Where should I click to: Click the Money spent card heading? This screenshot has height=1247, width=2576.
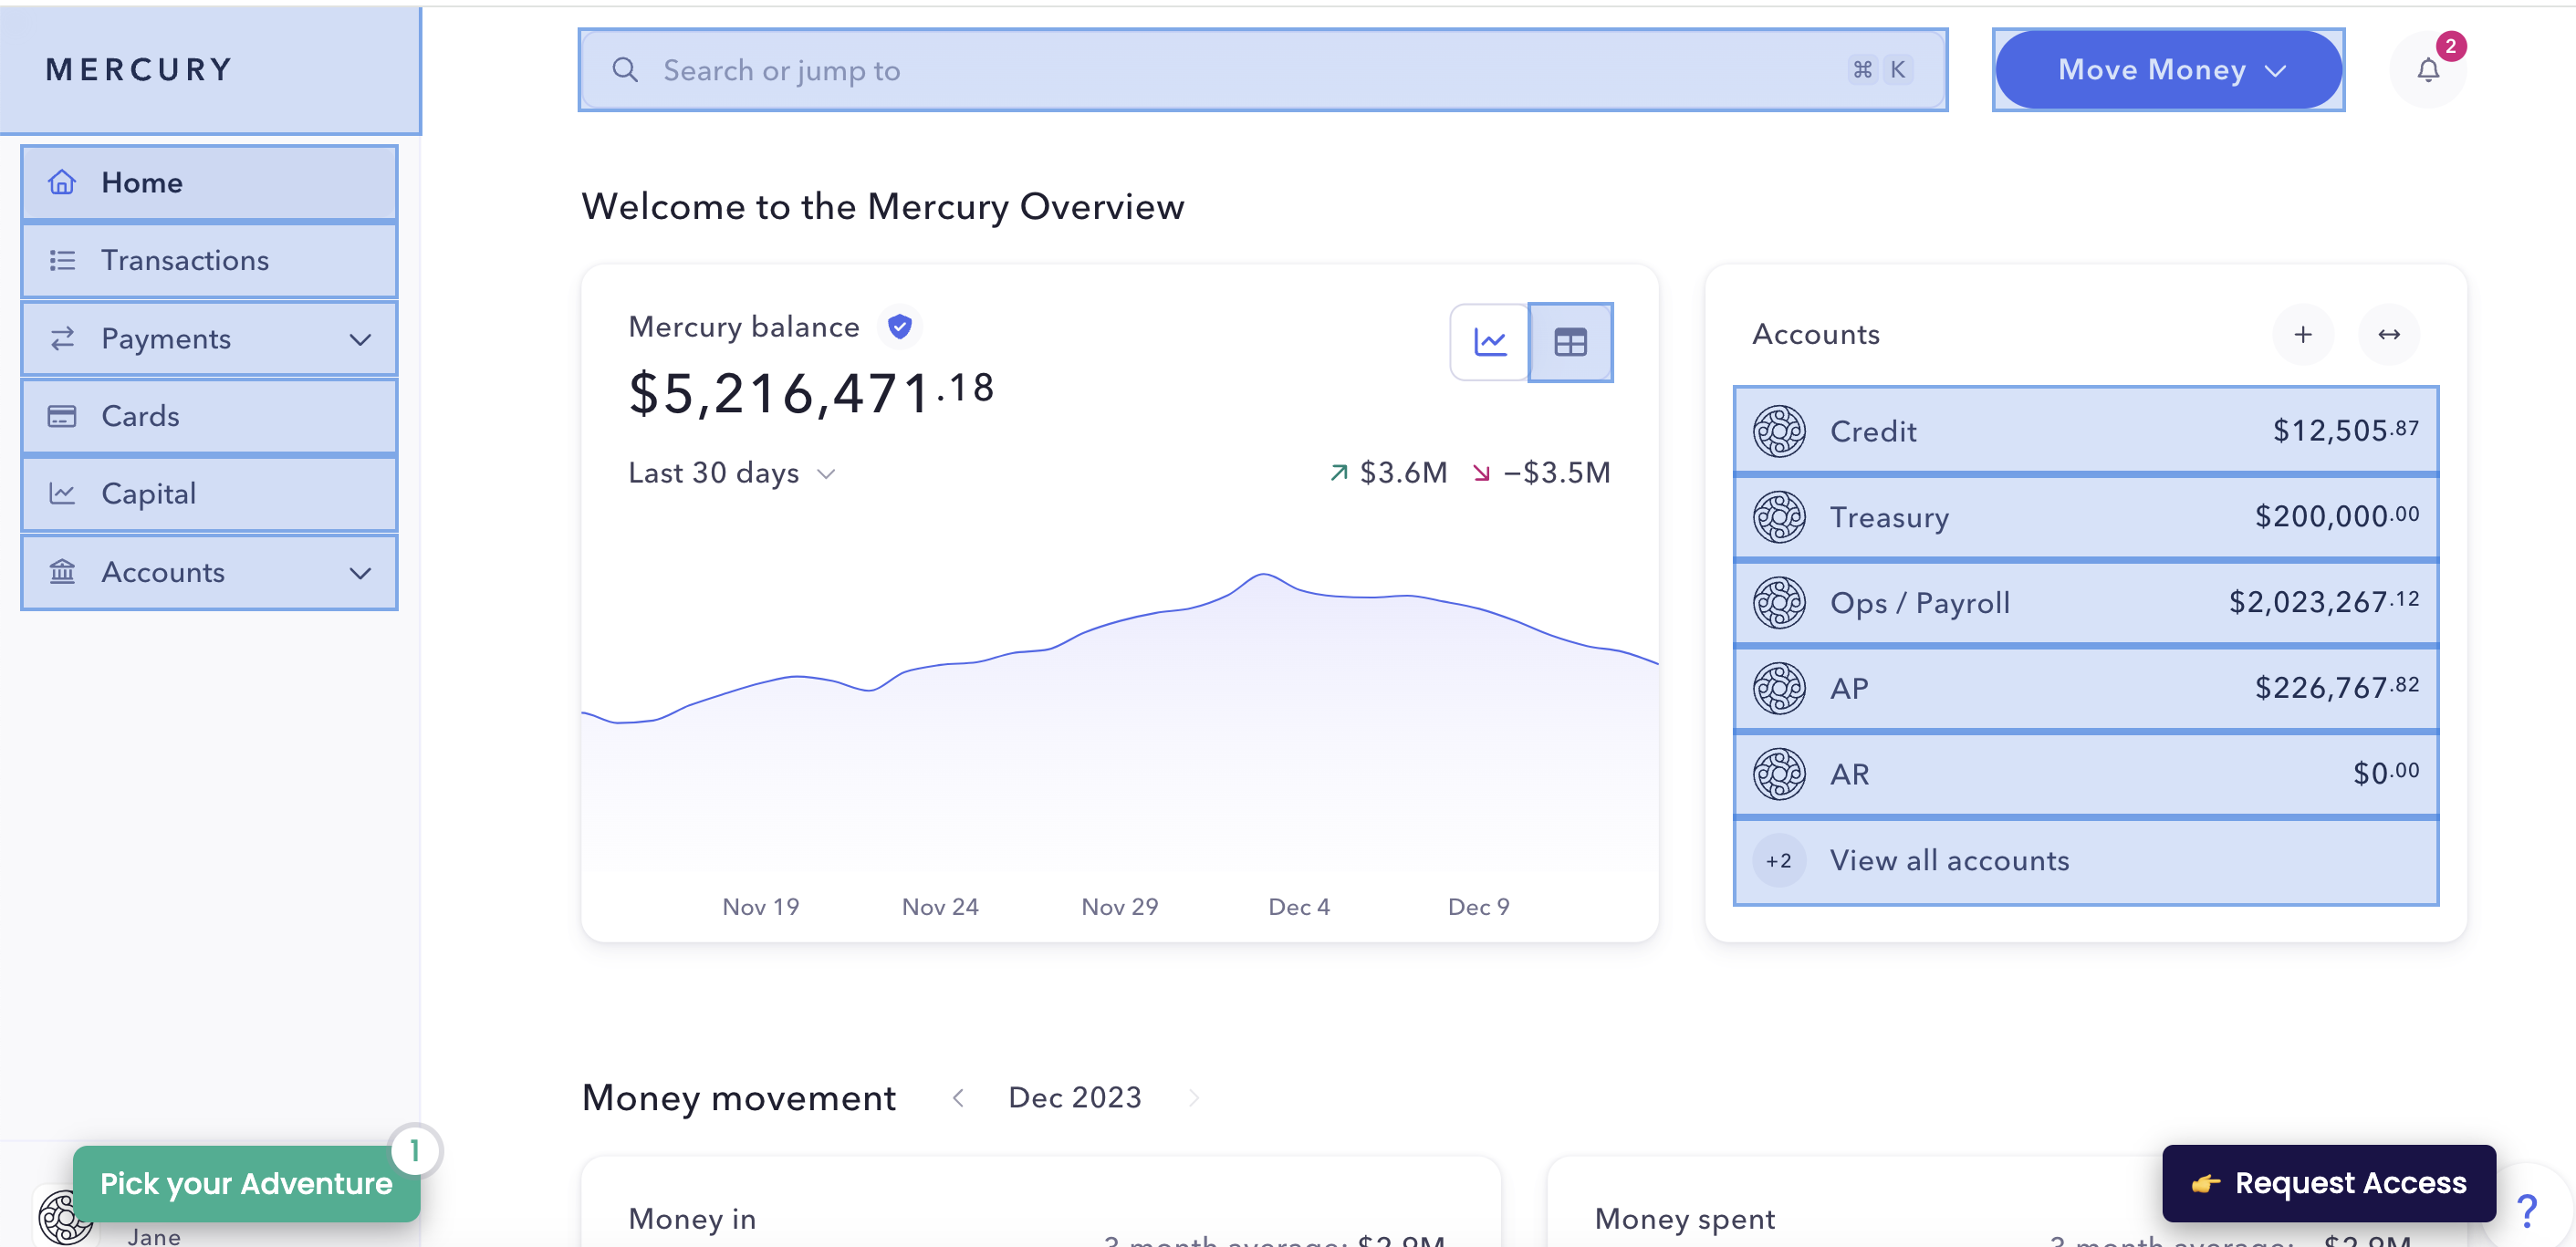point(1685,1219)
